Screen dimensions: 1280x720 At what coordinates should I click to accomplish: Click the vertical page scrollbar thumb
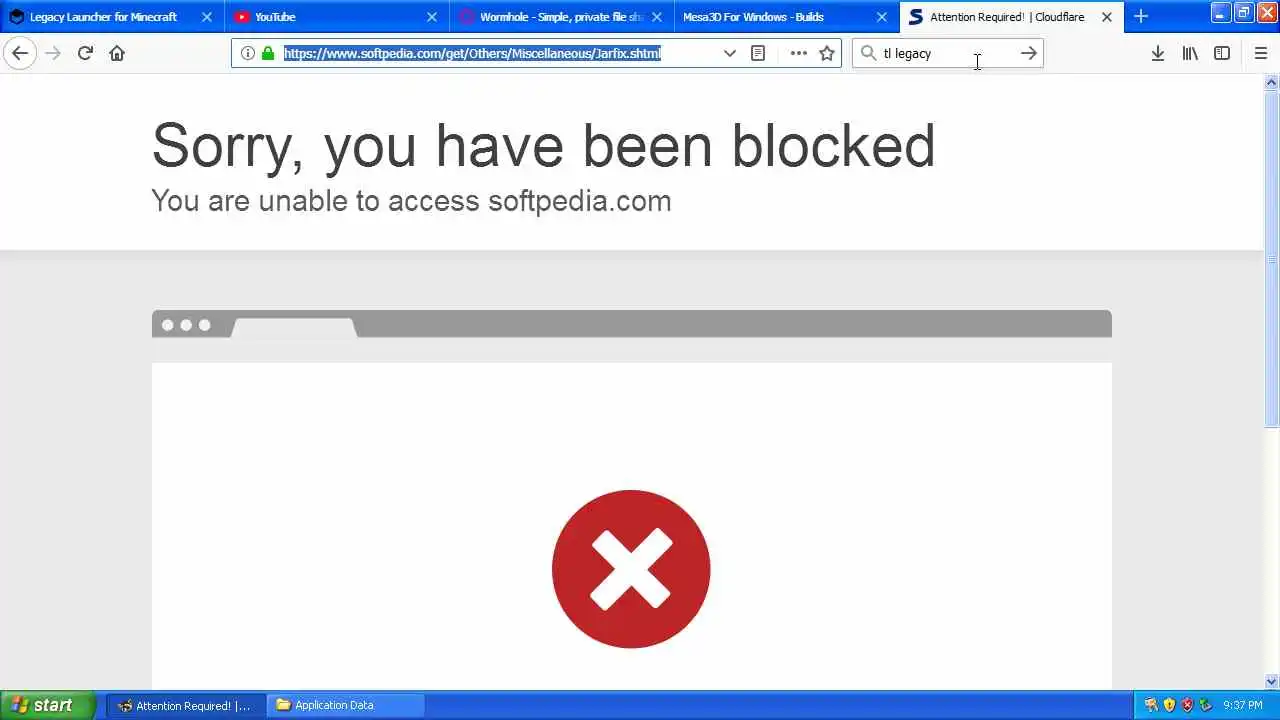1271,260
